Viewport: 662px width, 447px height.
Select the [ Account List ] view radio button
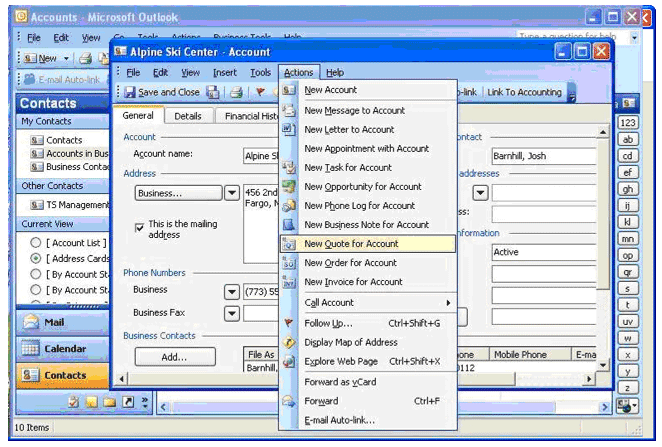click(37, 242)
